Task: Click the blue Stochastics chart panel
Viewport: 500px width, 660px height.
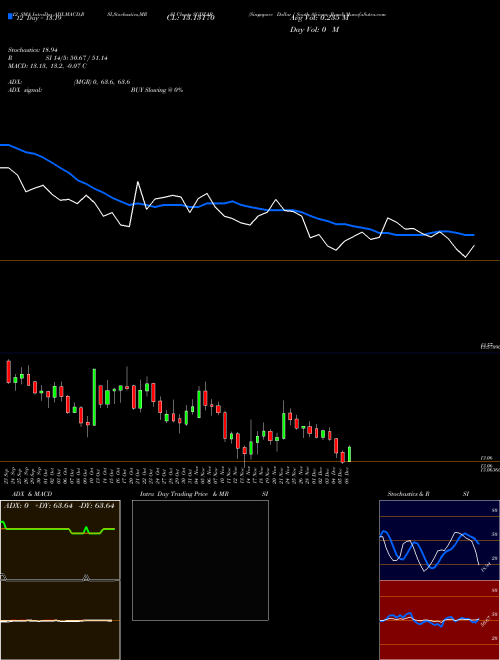Action: [439, 540]
